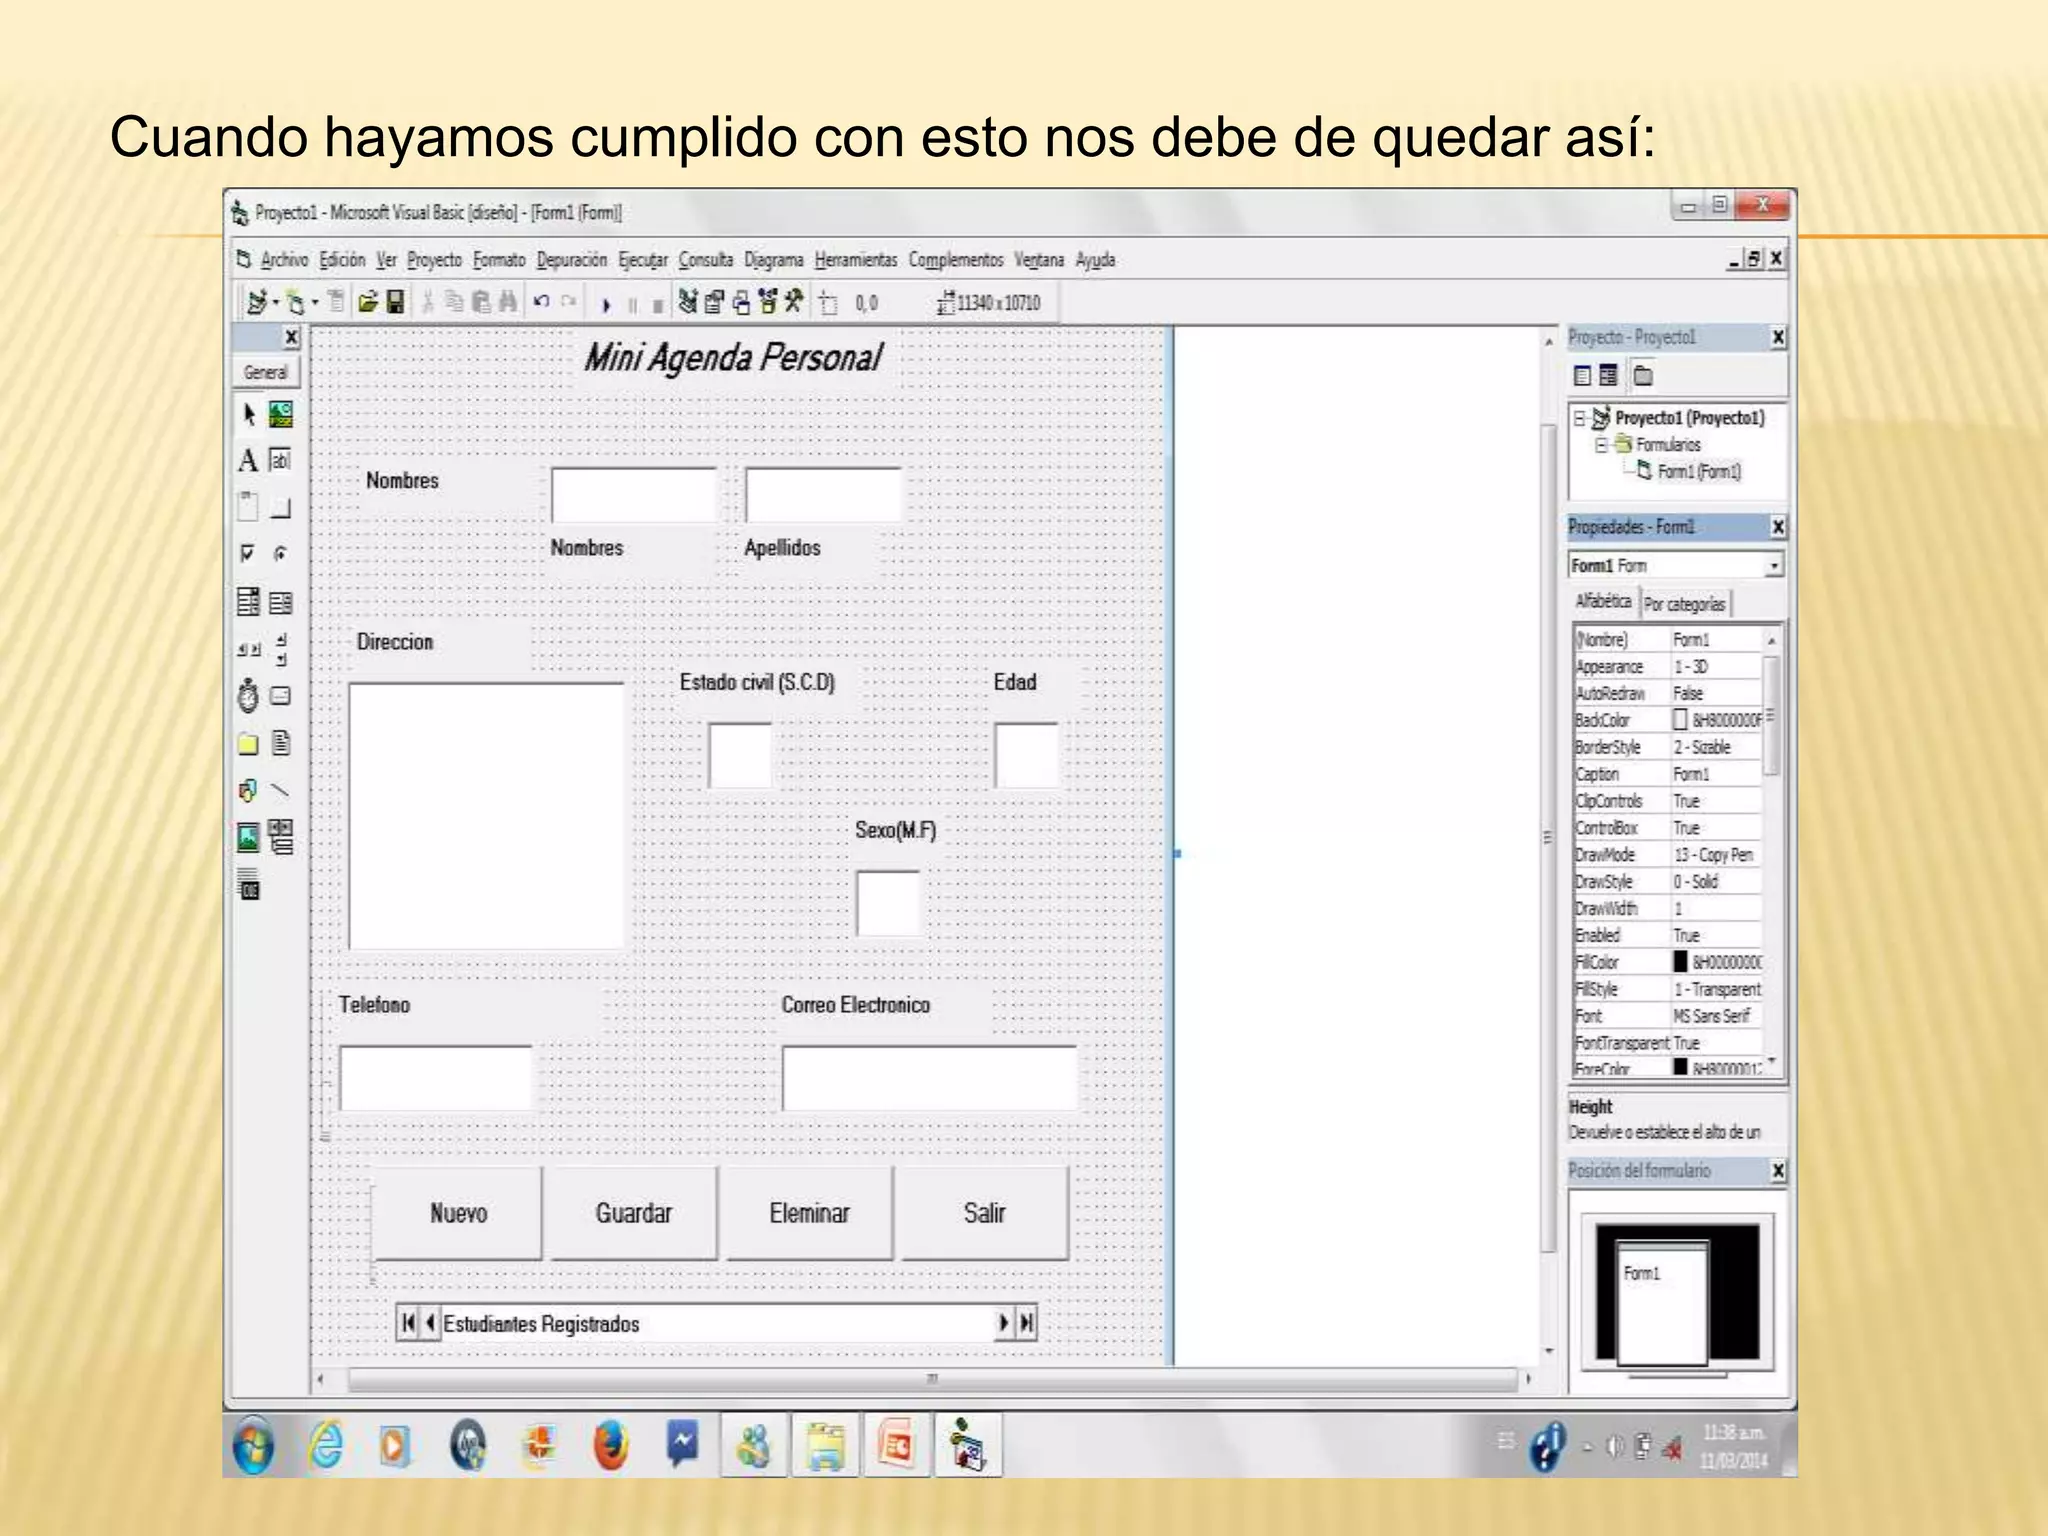The width and height of the screenshot is (2048, 1536).
Task: Click the Nuevo button on form
Action: [x=458, y=1213]
